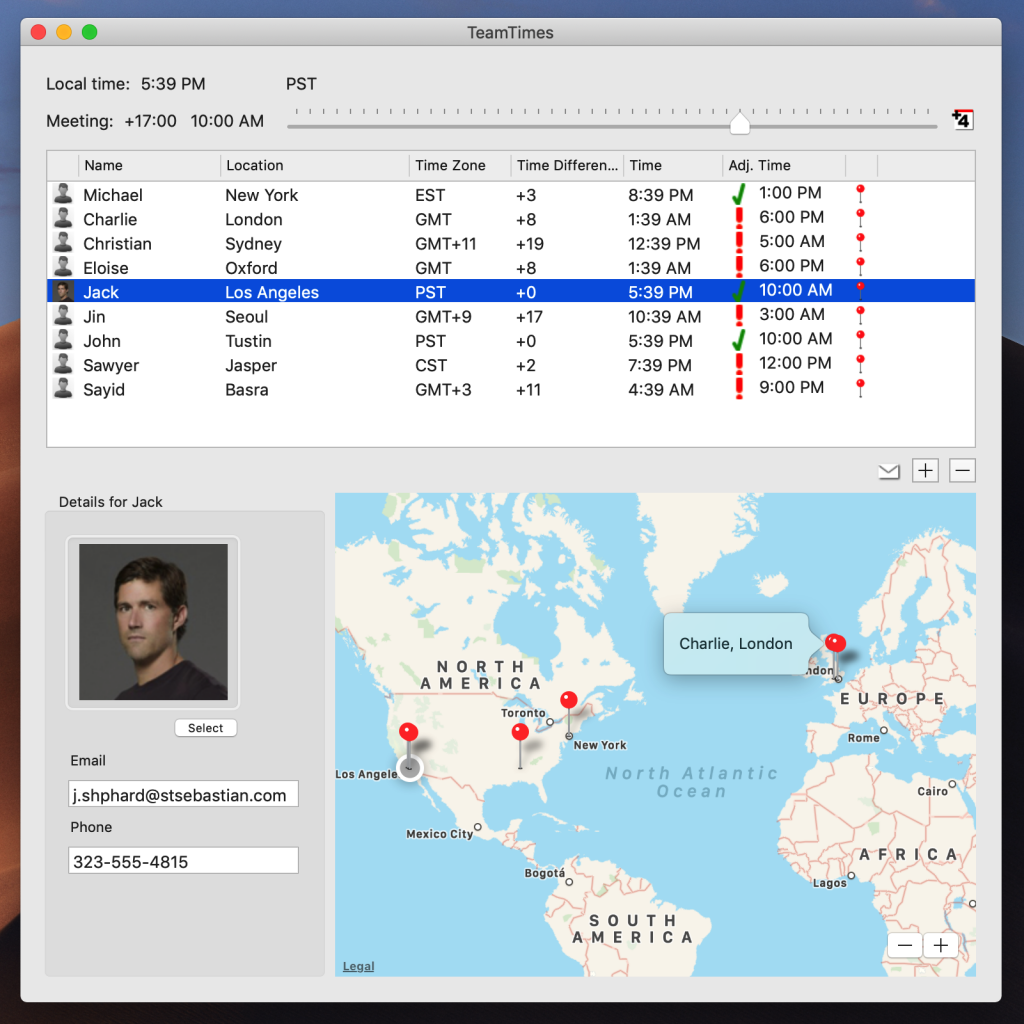Sort table by Adj. Time column header

(x=784, y=165)
